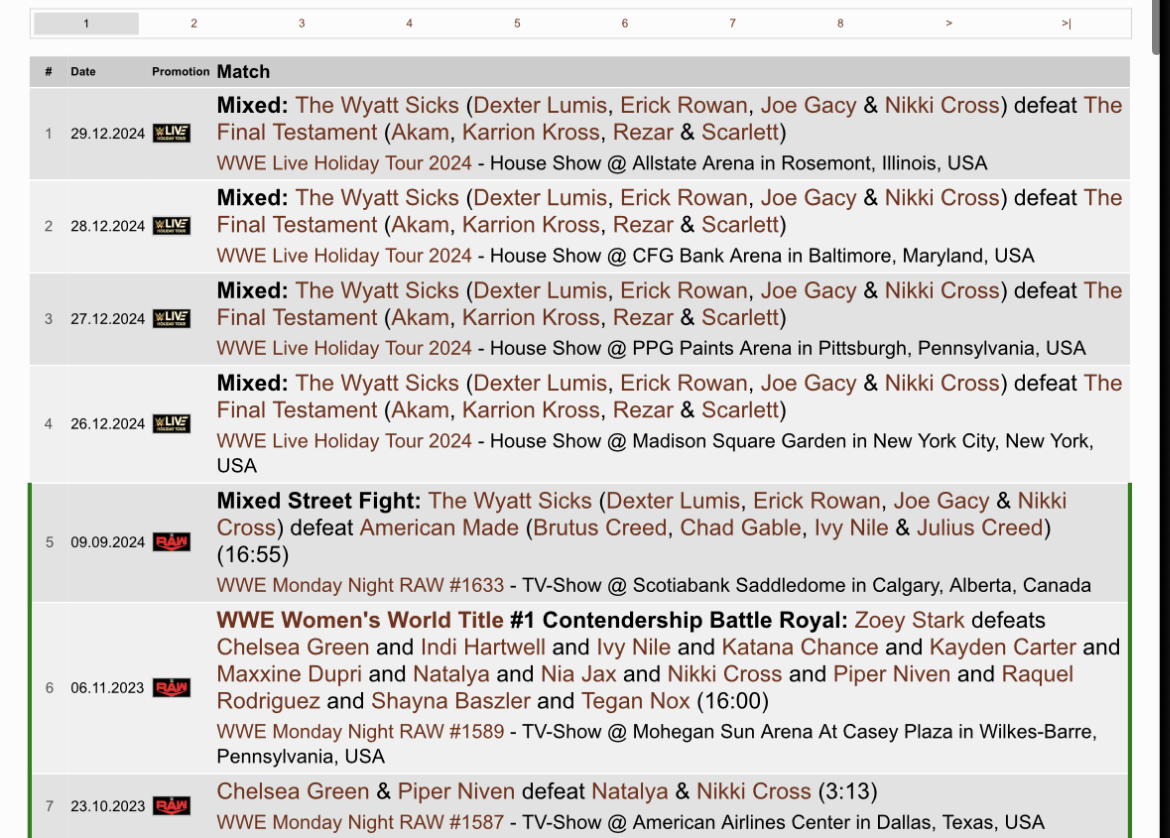Click the Date column header
The height and width of the screenshot is (838, 1170).
pyautogui.click(x=83, y=72)
